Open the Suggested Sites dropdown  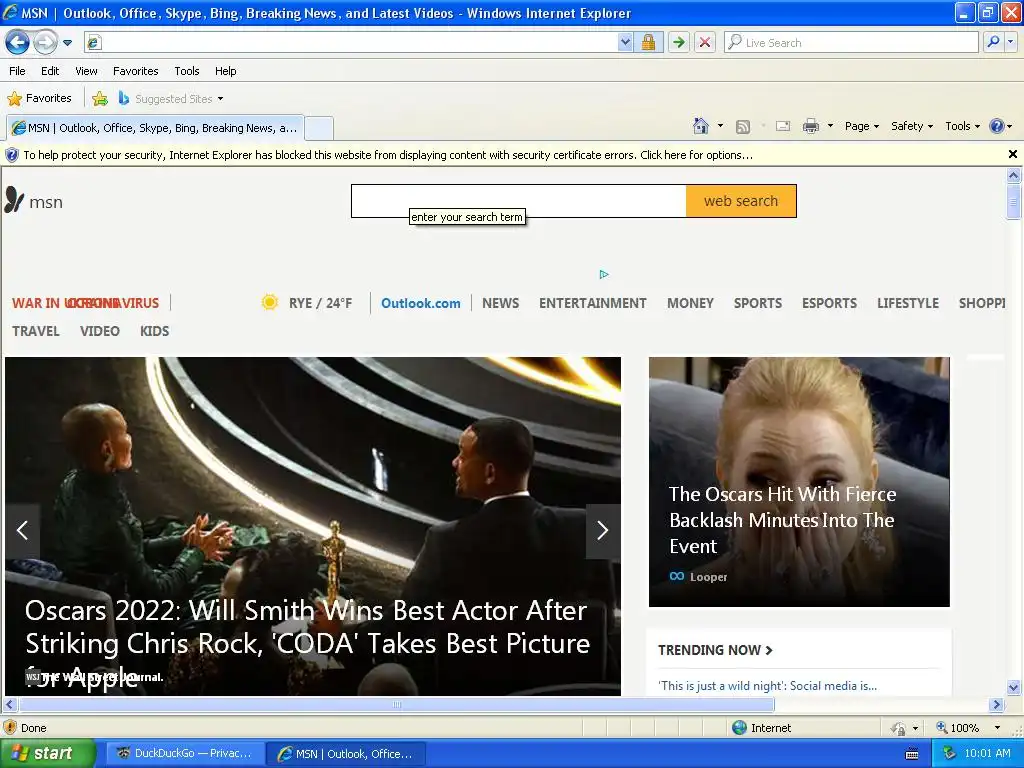pyautogui.click(x=171, y=99)
